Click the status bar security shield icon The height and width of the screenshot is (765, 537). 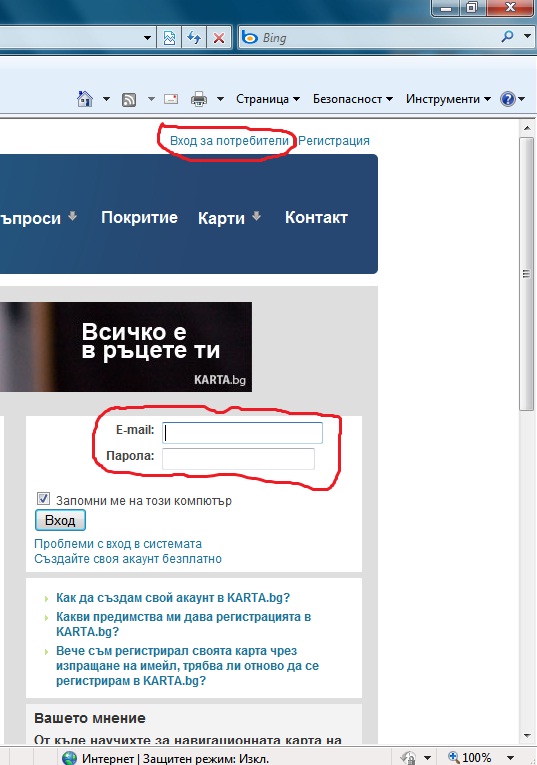pyautogui.click(x=408, y=758)
